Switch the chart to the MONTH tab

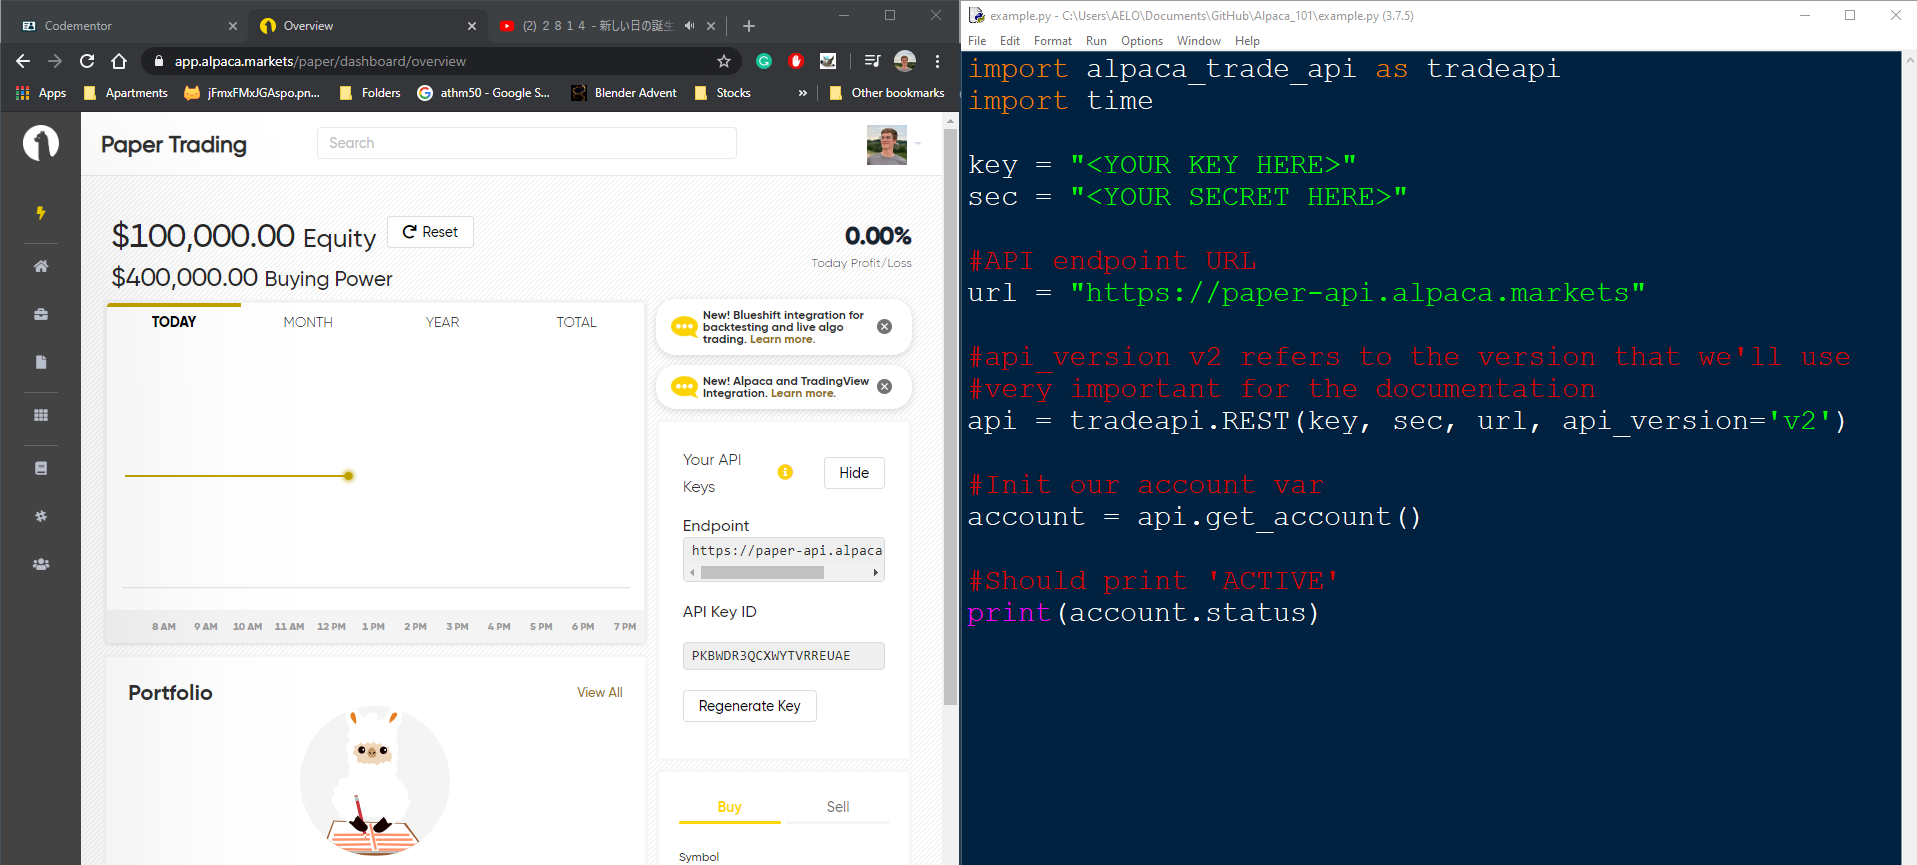[307, 322]
